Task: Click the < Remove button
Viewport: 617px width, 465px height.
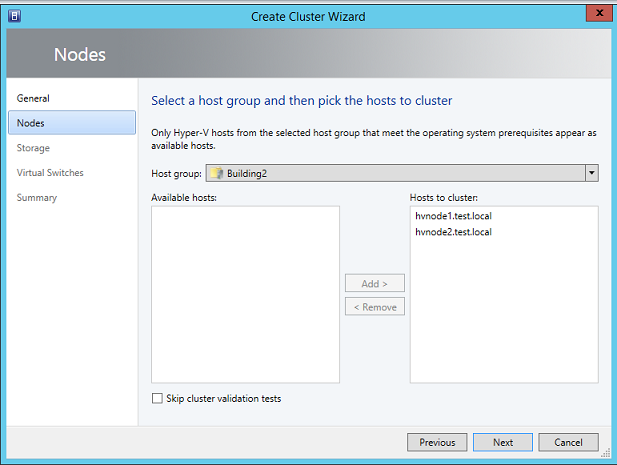Action: click(x=375, y=307)
